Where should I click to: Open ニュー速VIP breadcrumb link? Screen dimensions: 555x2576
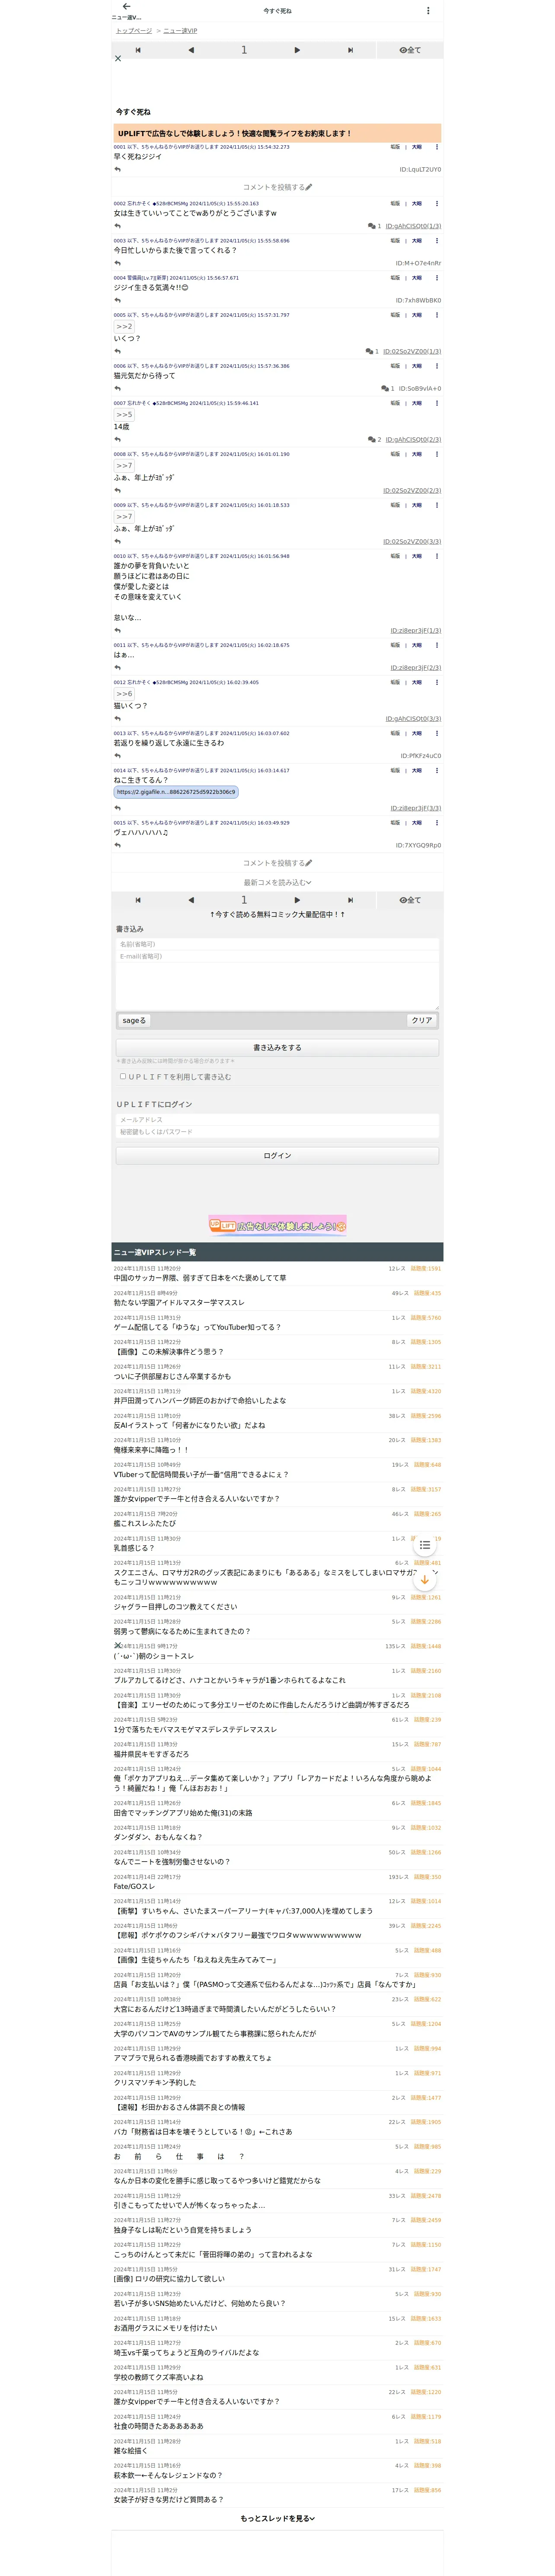pyautogui.click(x=180, y=31)
